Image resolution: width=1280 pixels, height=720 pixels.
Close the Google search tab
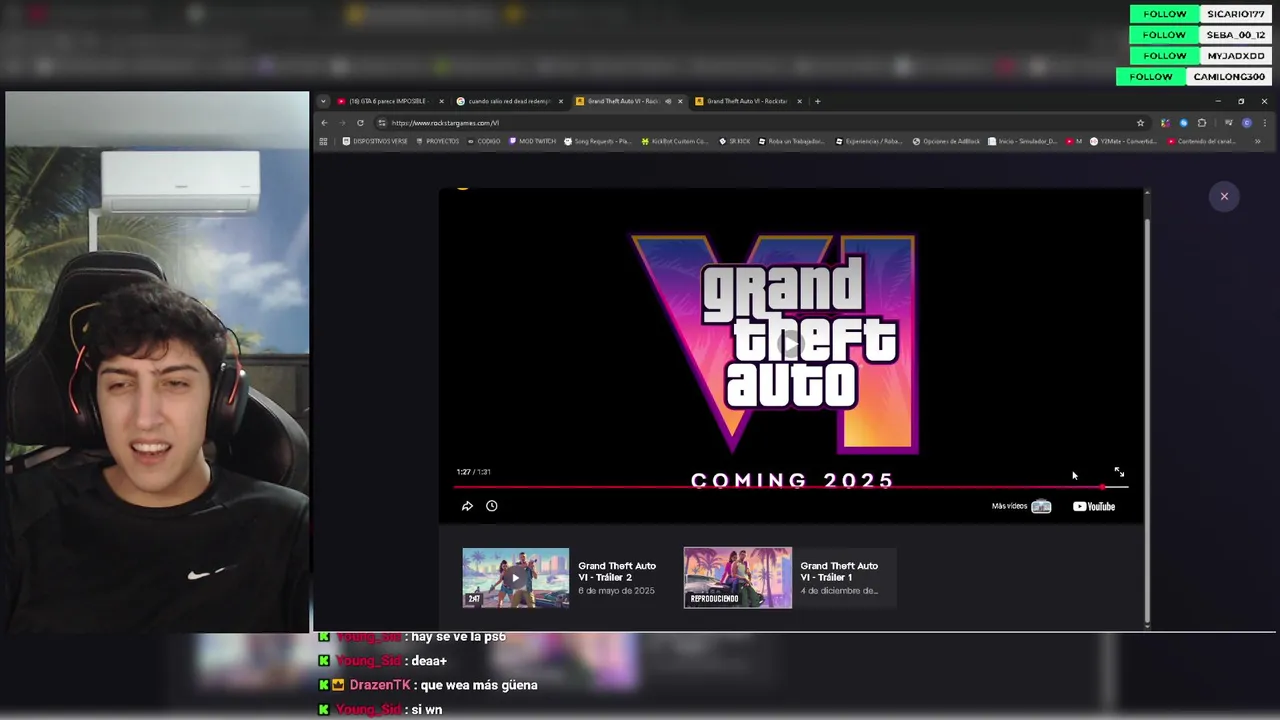pyautogui.click(x=560, y=101)
